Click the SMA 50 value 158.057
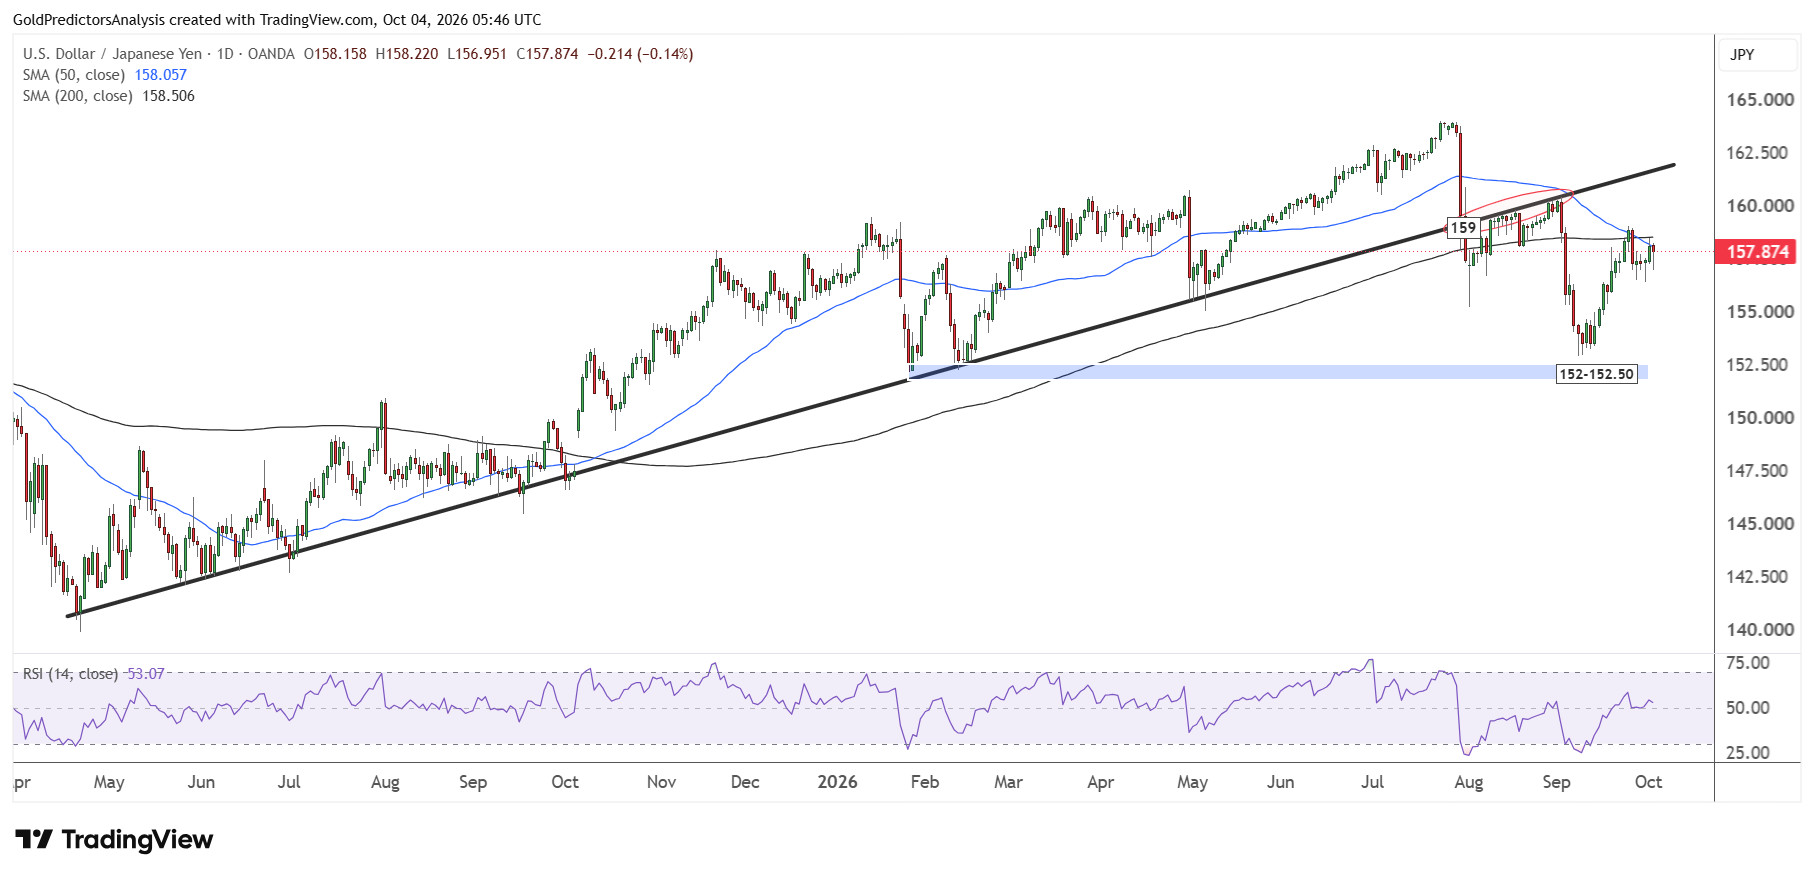The height and width of the screenshot is (877, 1814). tap(161, 75)
